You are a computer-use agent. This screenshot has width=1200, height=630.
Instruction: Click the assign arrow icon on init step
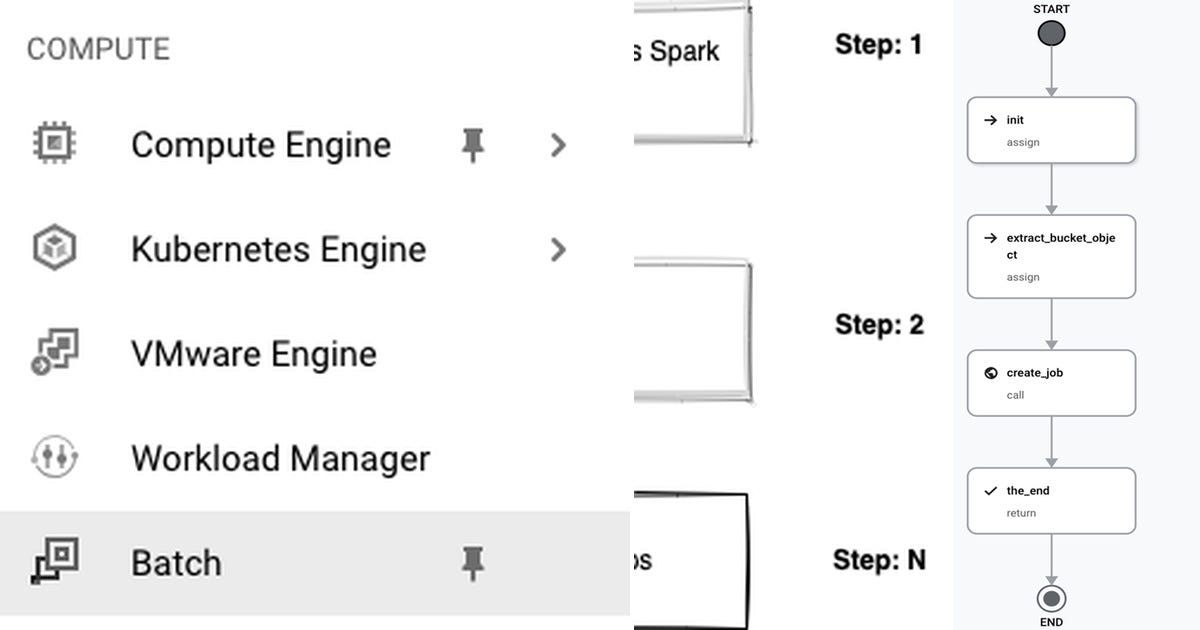coord(989,119)
